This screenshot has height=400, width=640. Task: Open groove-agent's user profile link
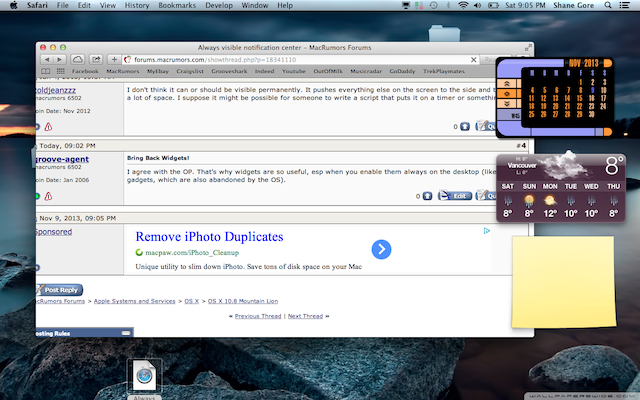point(62,159)
